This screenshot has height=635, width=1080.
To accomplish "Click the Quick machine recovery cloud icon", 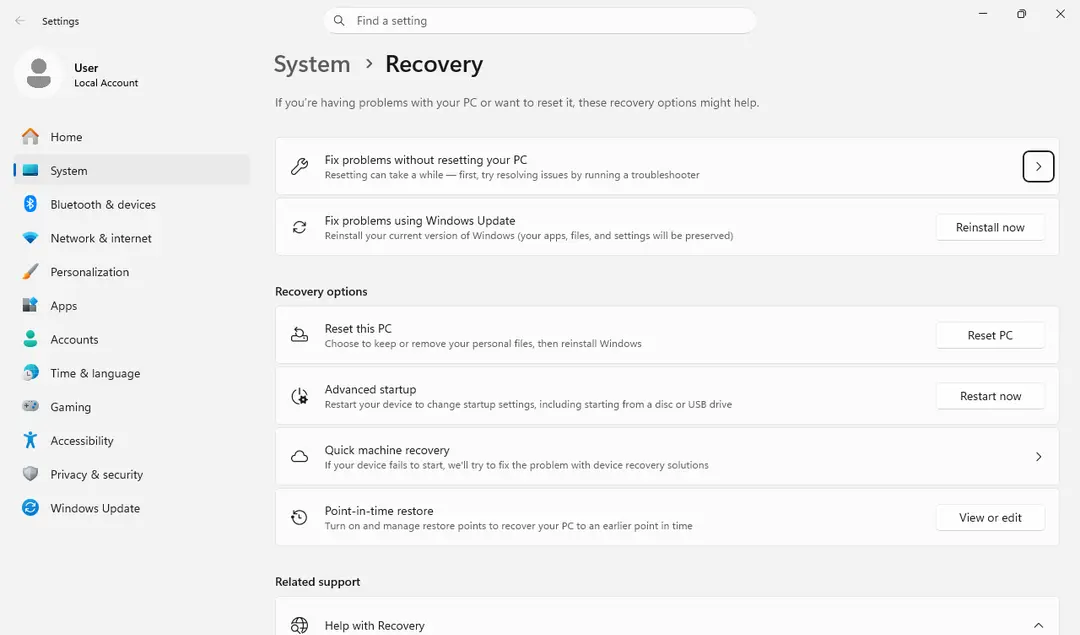I will pyautogui.click(x=300, y=457).
